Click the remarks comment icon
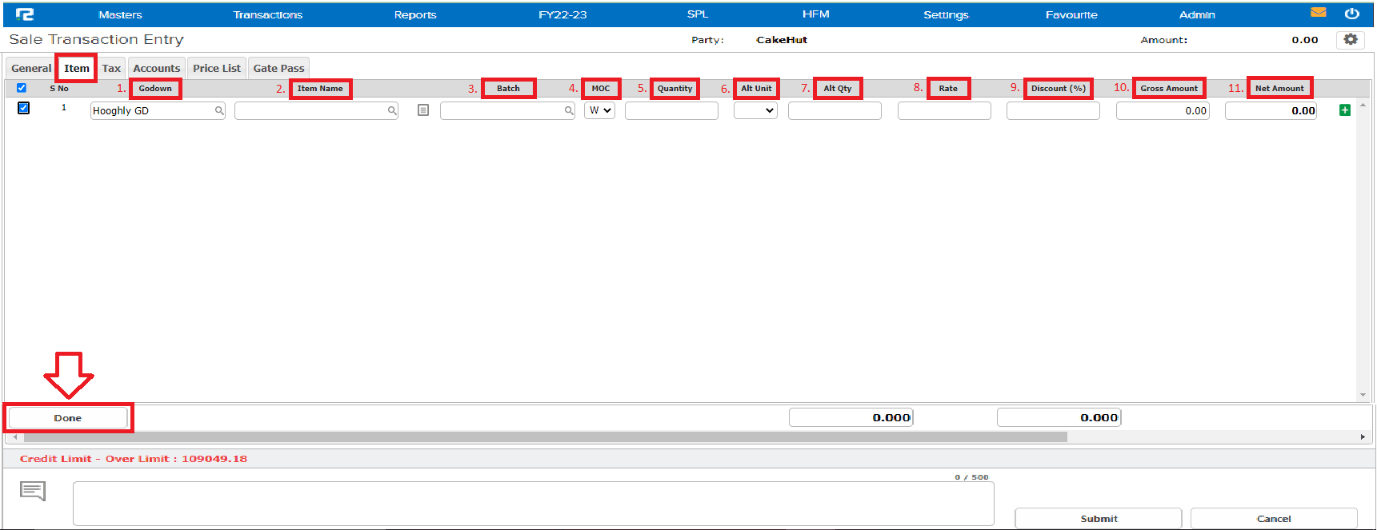 point(33,491)
